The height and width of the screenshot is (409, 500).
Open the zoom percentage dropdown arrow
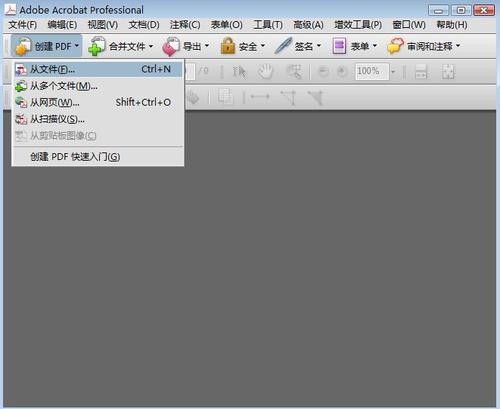point(393,72)
